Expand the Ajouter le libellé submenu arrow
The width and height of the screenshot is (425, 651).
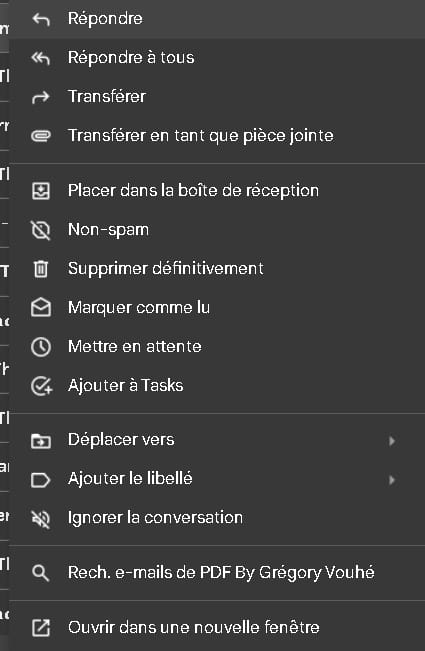(x=391, y=480)
